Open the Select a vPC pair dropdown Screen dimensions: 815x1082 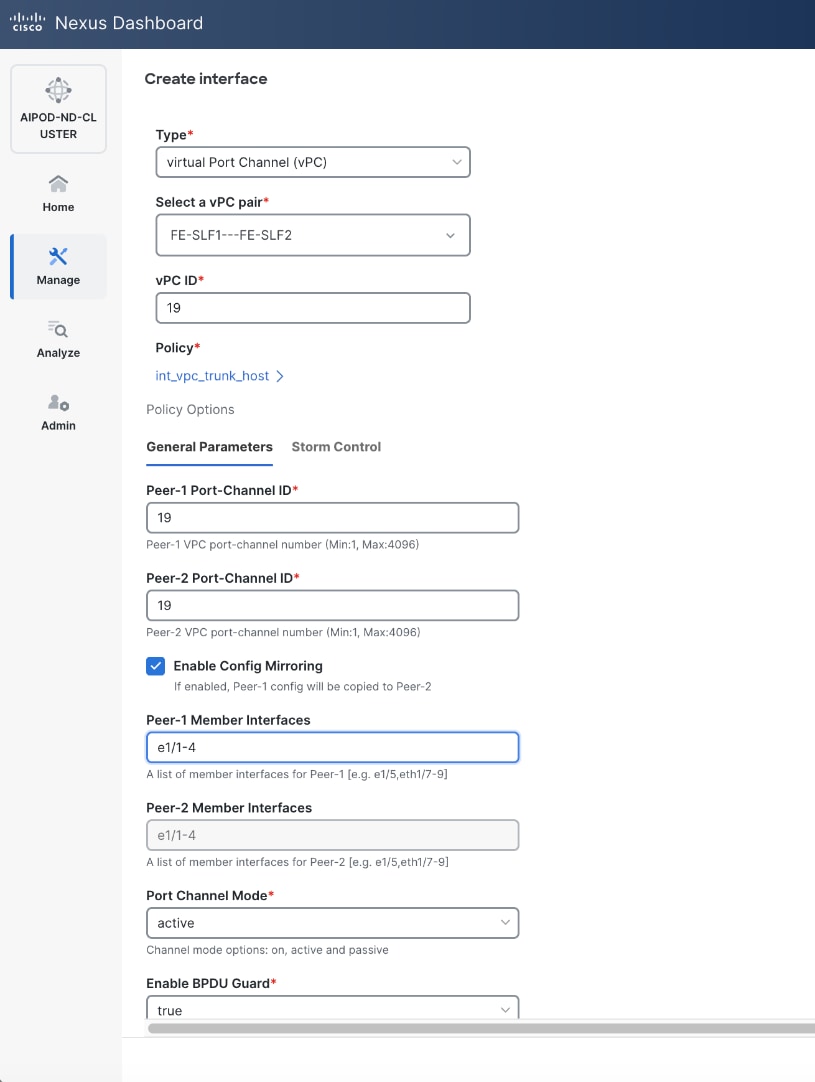pyautogui.click(x=313, y=236)
